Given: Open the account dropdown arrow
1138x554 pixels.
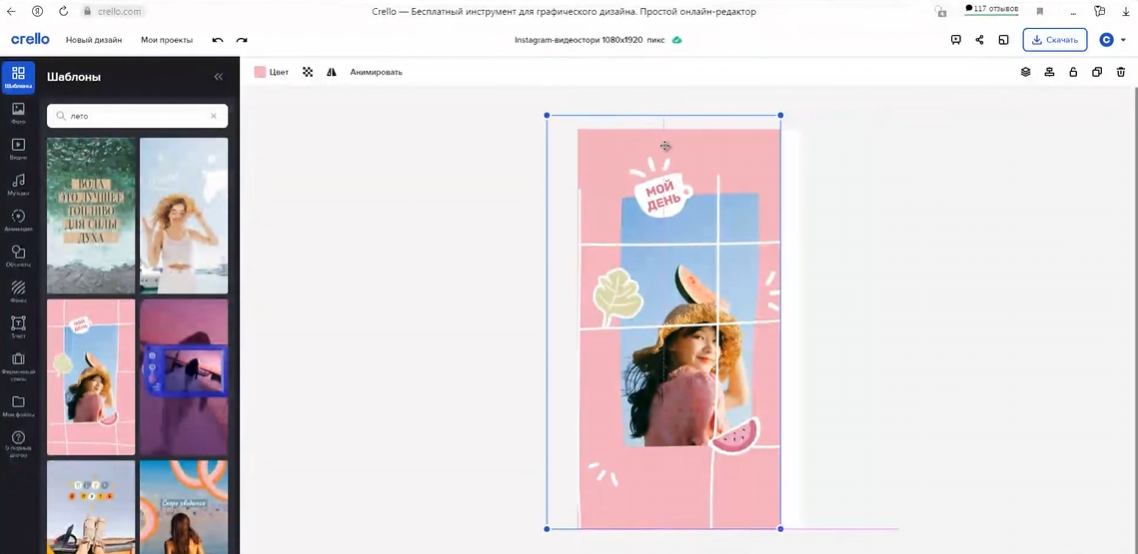Looking at the screenshot, I should point(1123,40).
